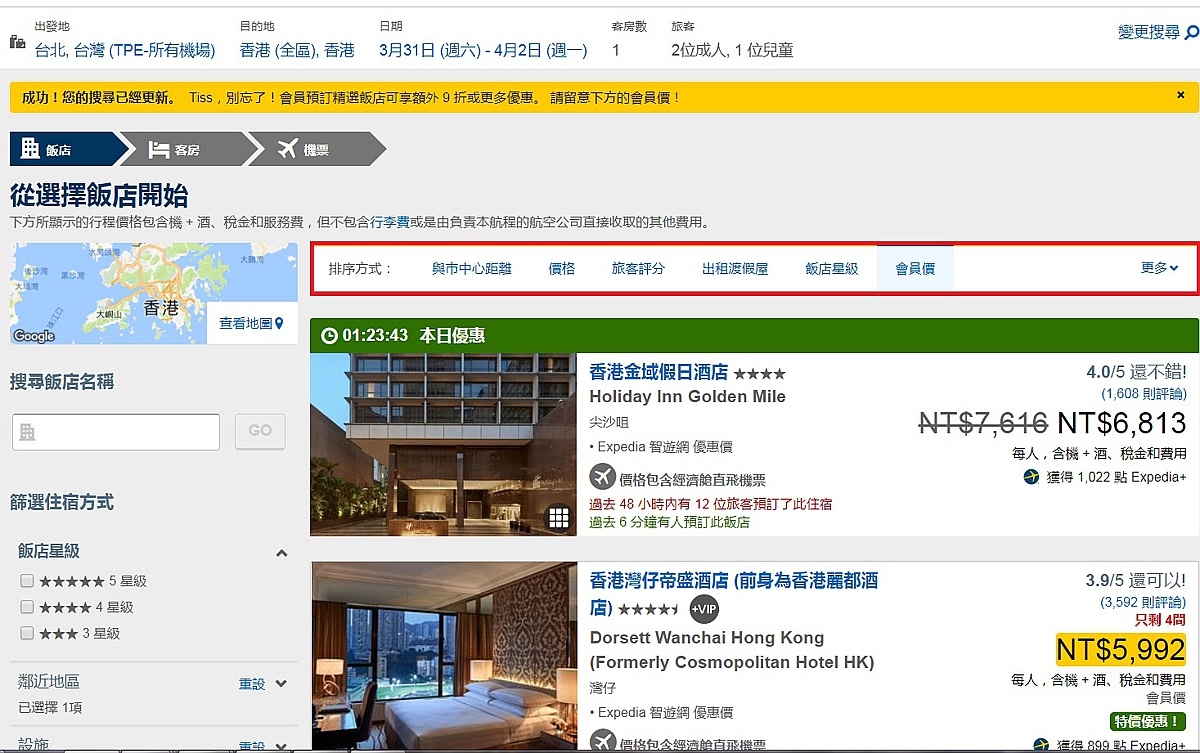Viewport: 1200px width, 753px height.
Task: Open the 香港金域假日酒店 hotel link
Action: tap(658, 372)
